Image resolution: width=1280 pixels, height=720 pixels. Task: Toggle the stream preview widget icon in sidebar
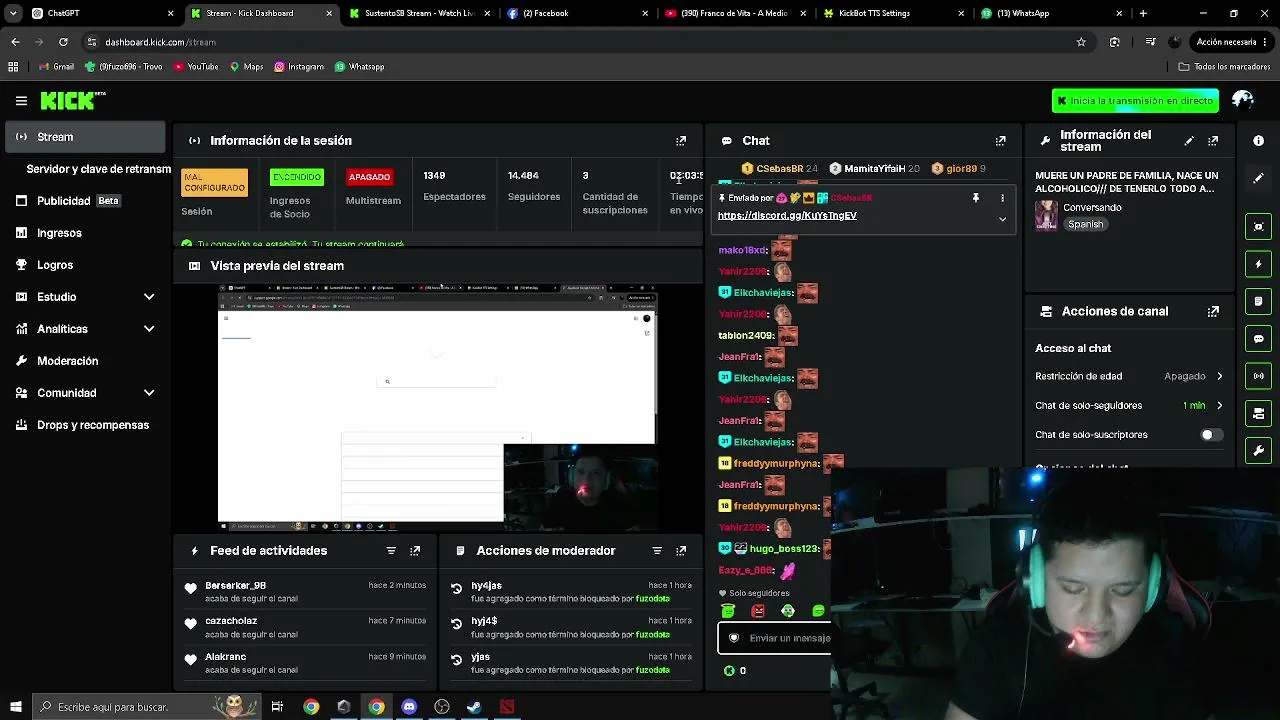[x=1259, y=226]
